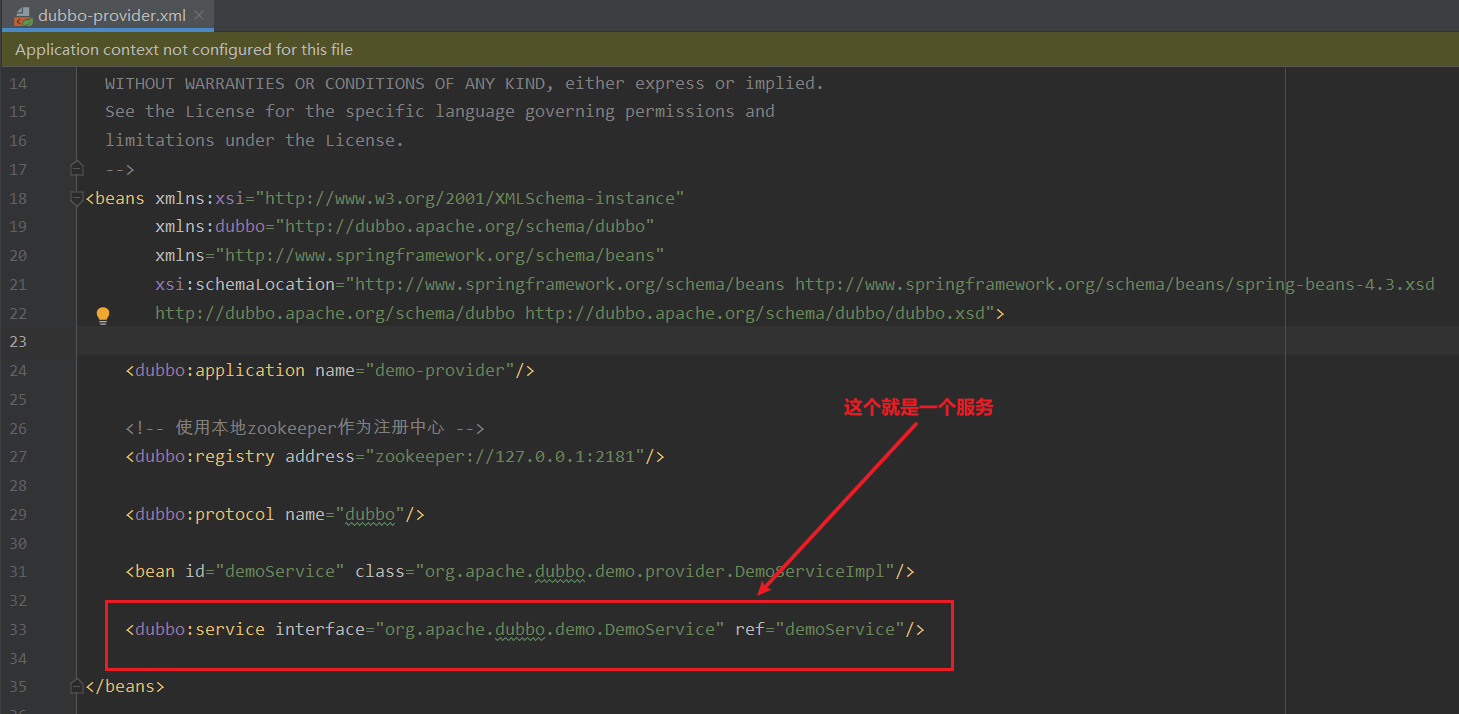1459x714 pixels.
Task: Click the XML file icon on tab
Action: [x=21, y=15]
